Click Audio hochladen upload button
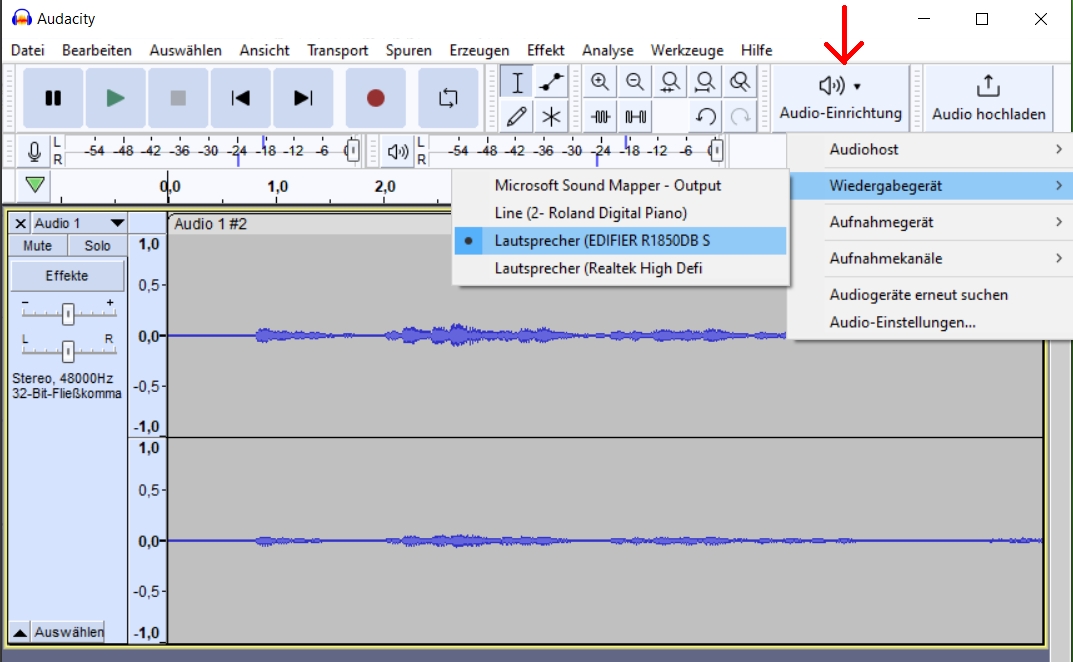 click(988, 98)
